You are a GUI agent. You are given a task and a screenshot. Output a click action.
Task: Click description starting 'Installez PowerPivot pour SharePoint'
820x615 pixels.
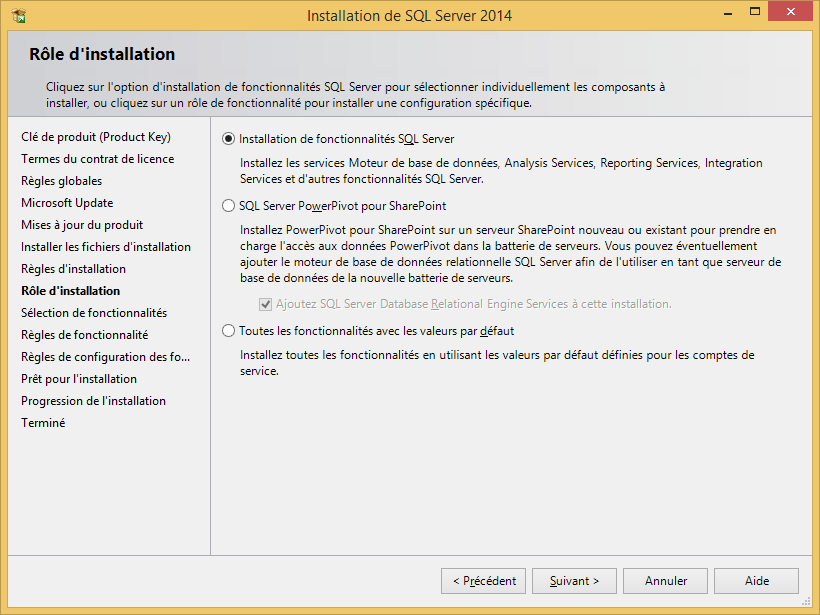[510, 254]
